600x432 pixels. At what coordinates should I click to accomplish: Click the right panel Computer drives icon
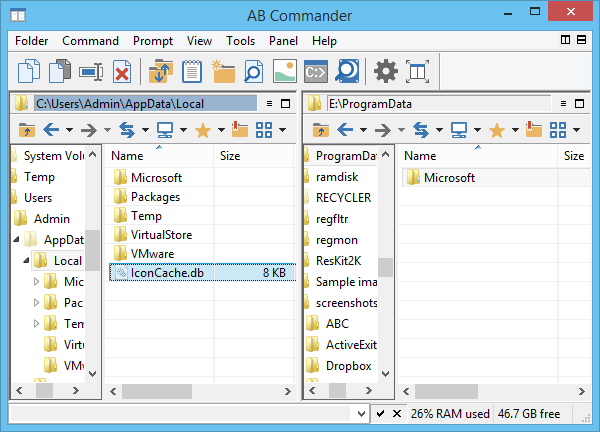459,130
